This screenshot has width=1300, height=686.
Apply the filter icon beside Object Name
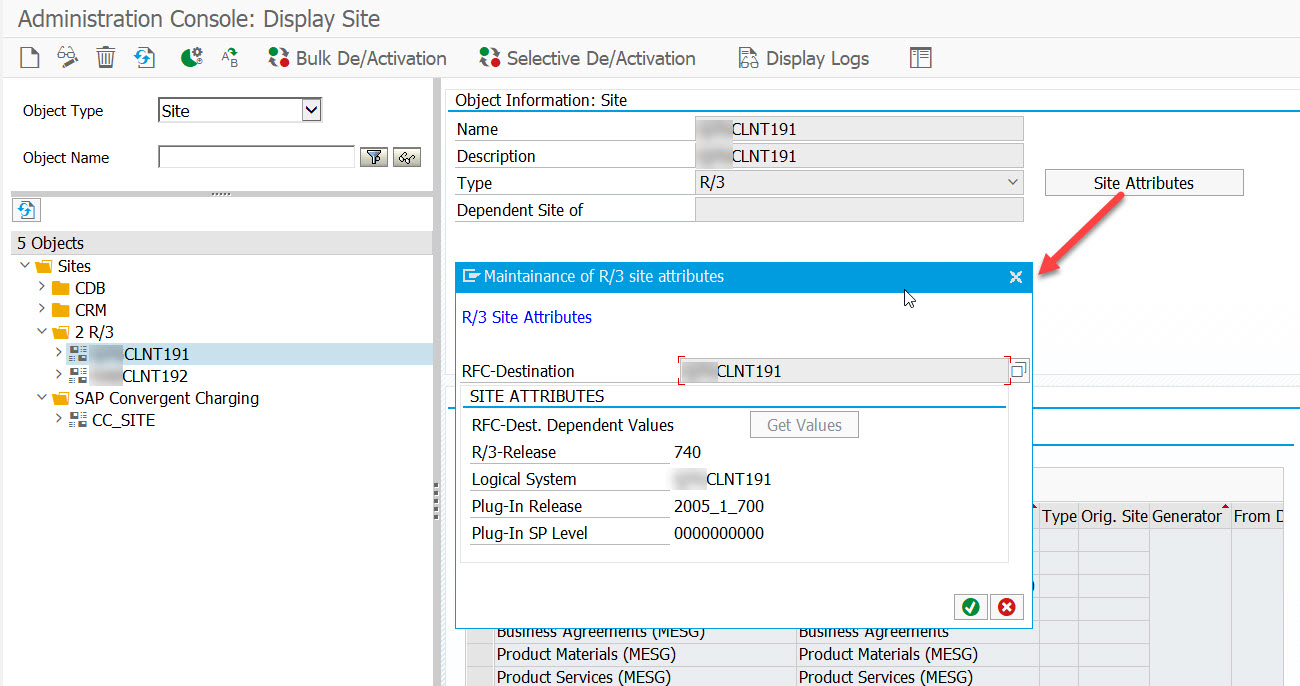click(374, 157)
